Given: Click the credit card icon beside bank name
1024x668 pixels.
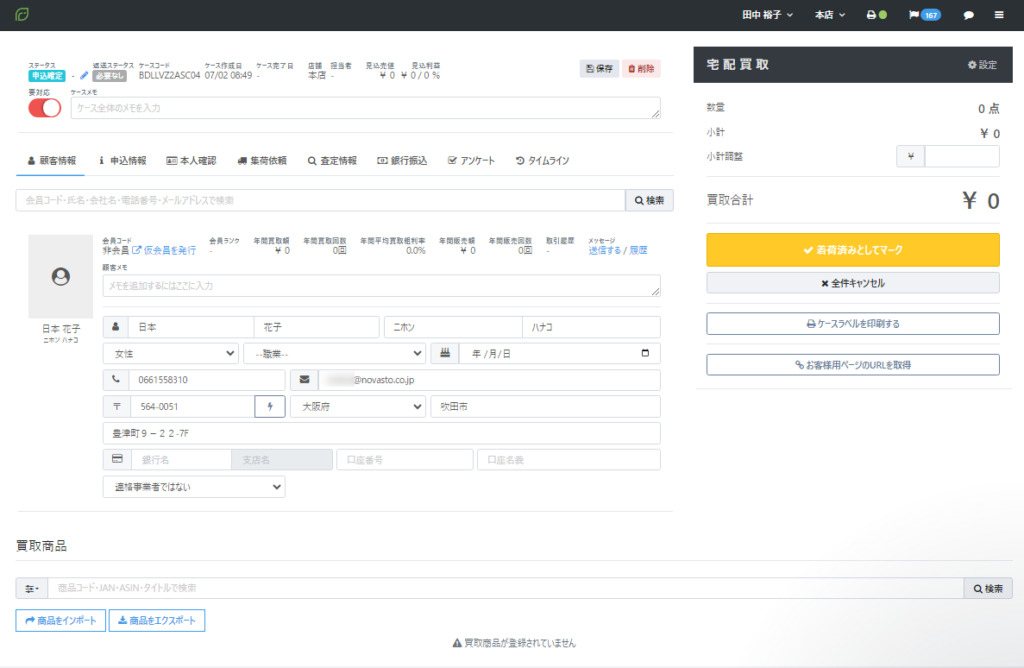Looking at the screenshot, I should pos(118,459).
